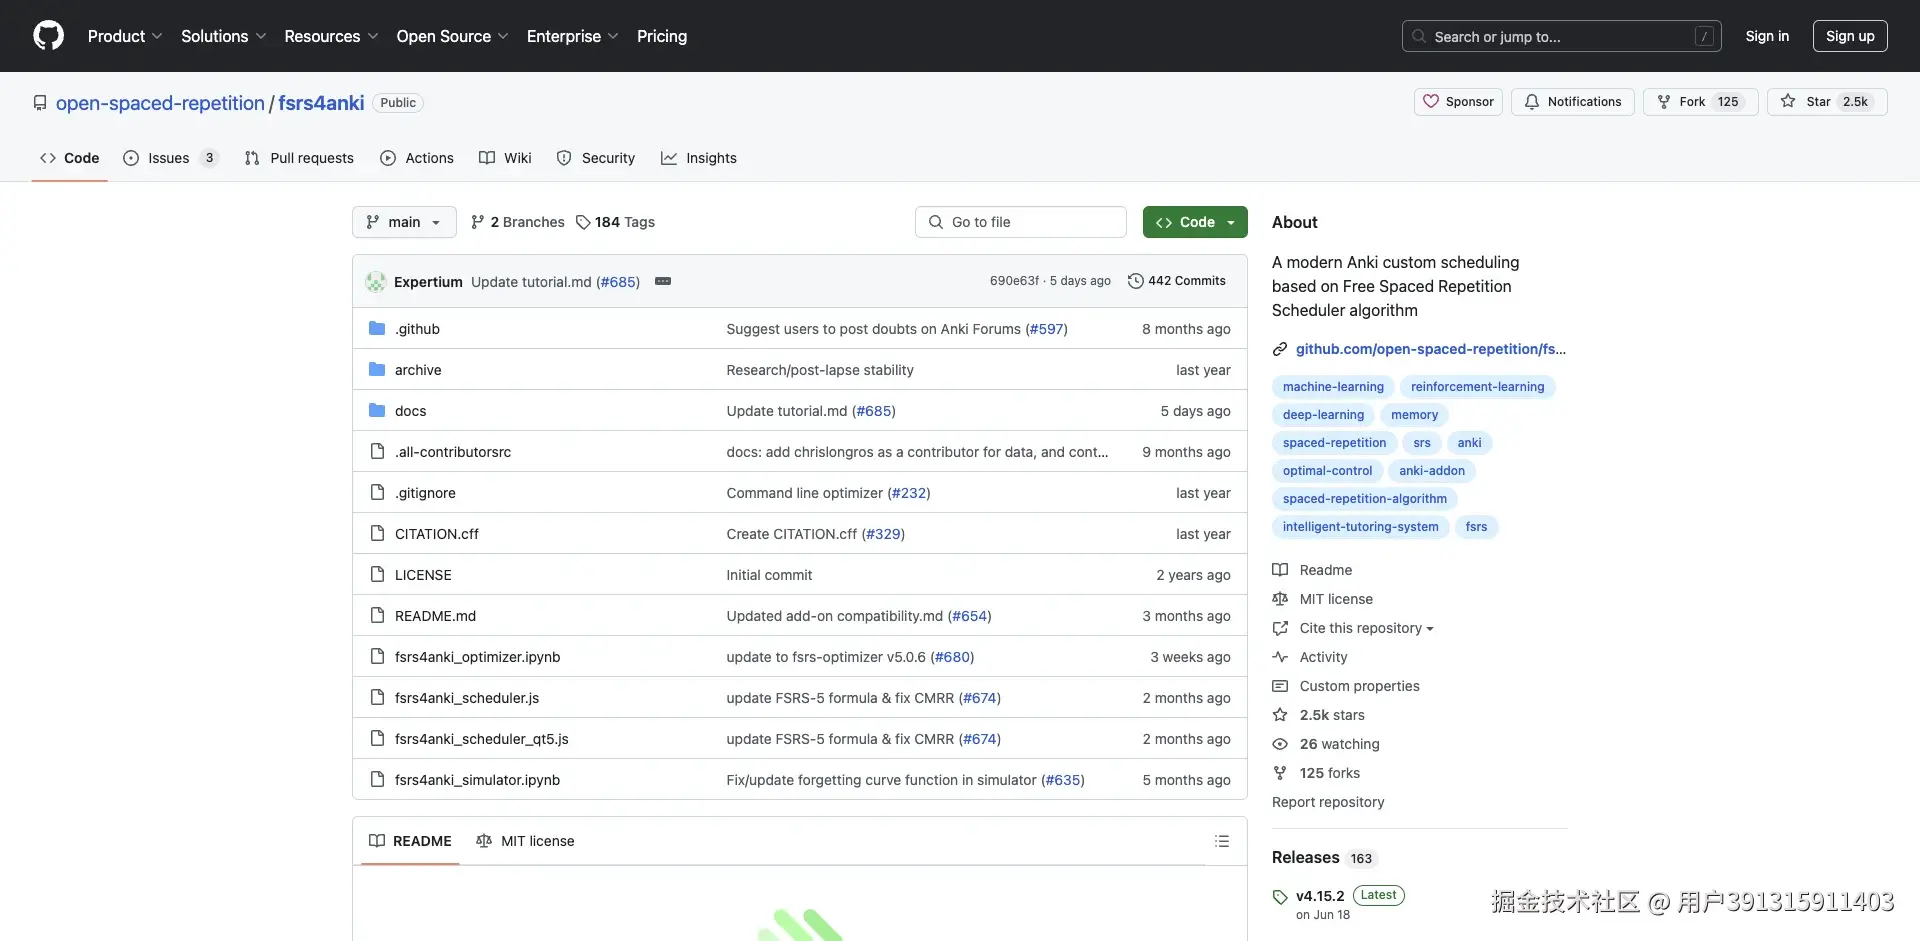The height and width of the screenshot is (941, 1920).
Task: Open the Insights tab
Action: [x=699, y=158]
